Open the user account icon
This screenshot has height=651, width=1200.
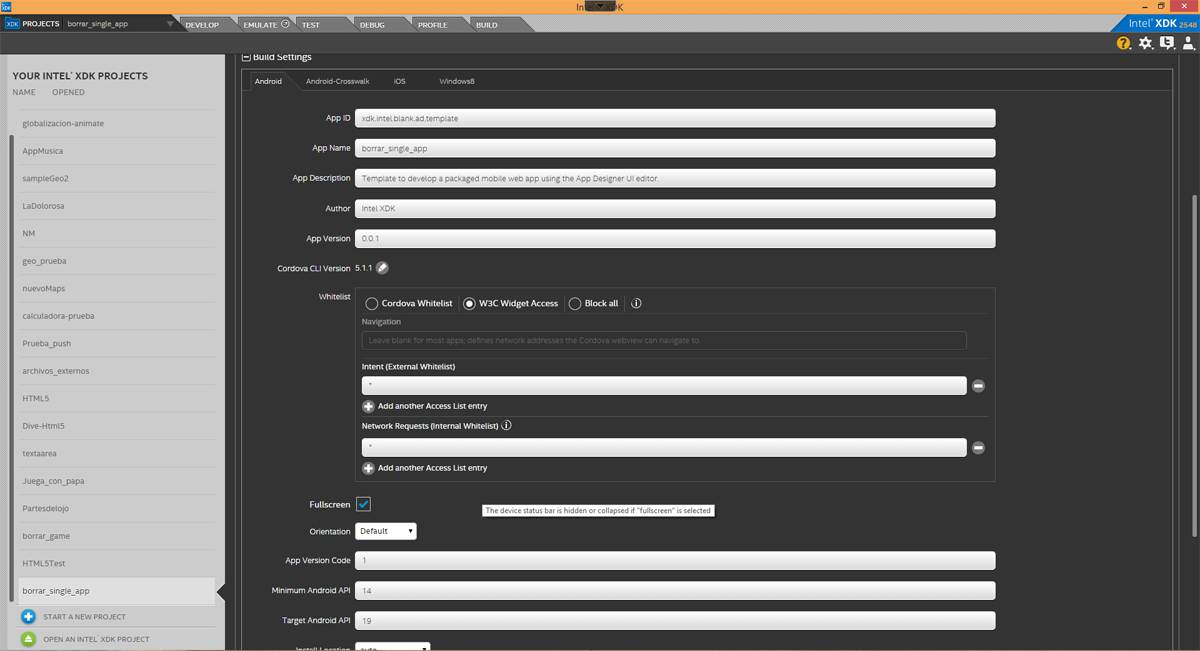point(1187,43)
